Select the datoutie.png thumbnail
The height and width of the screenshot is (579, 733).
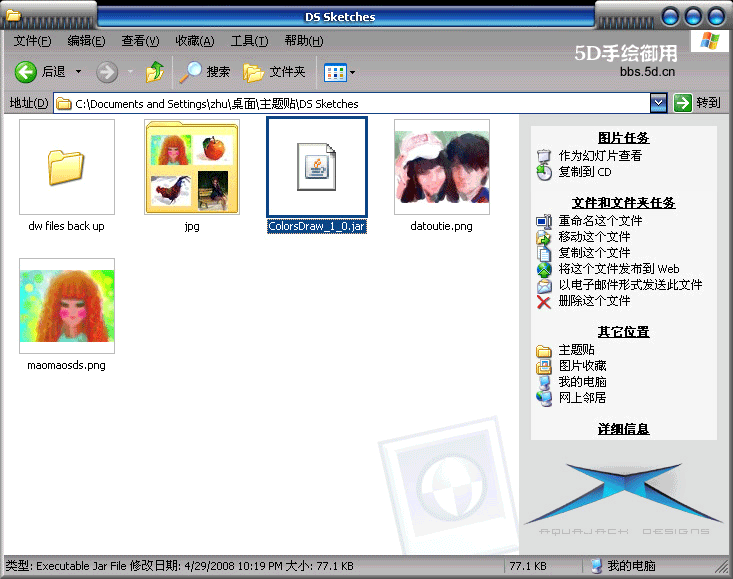[442, 167]
